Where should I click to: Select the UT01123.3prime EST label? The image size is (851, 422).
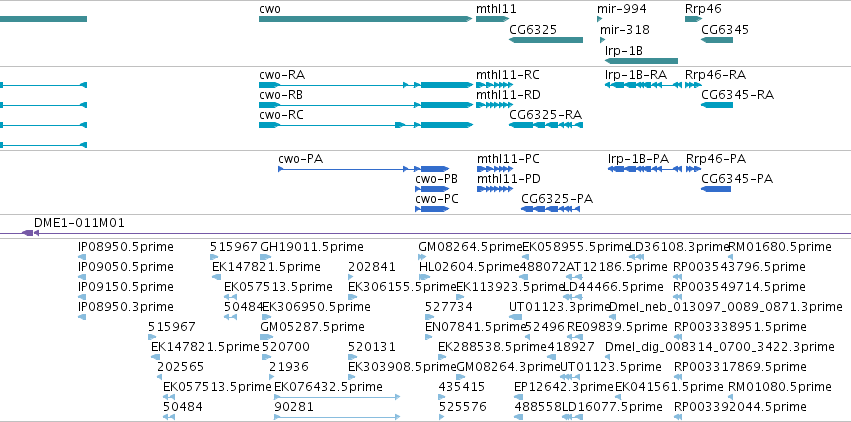(560, 307)
